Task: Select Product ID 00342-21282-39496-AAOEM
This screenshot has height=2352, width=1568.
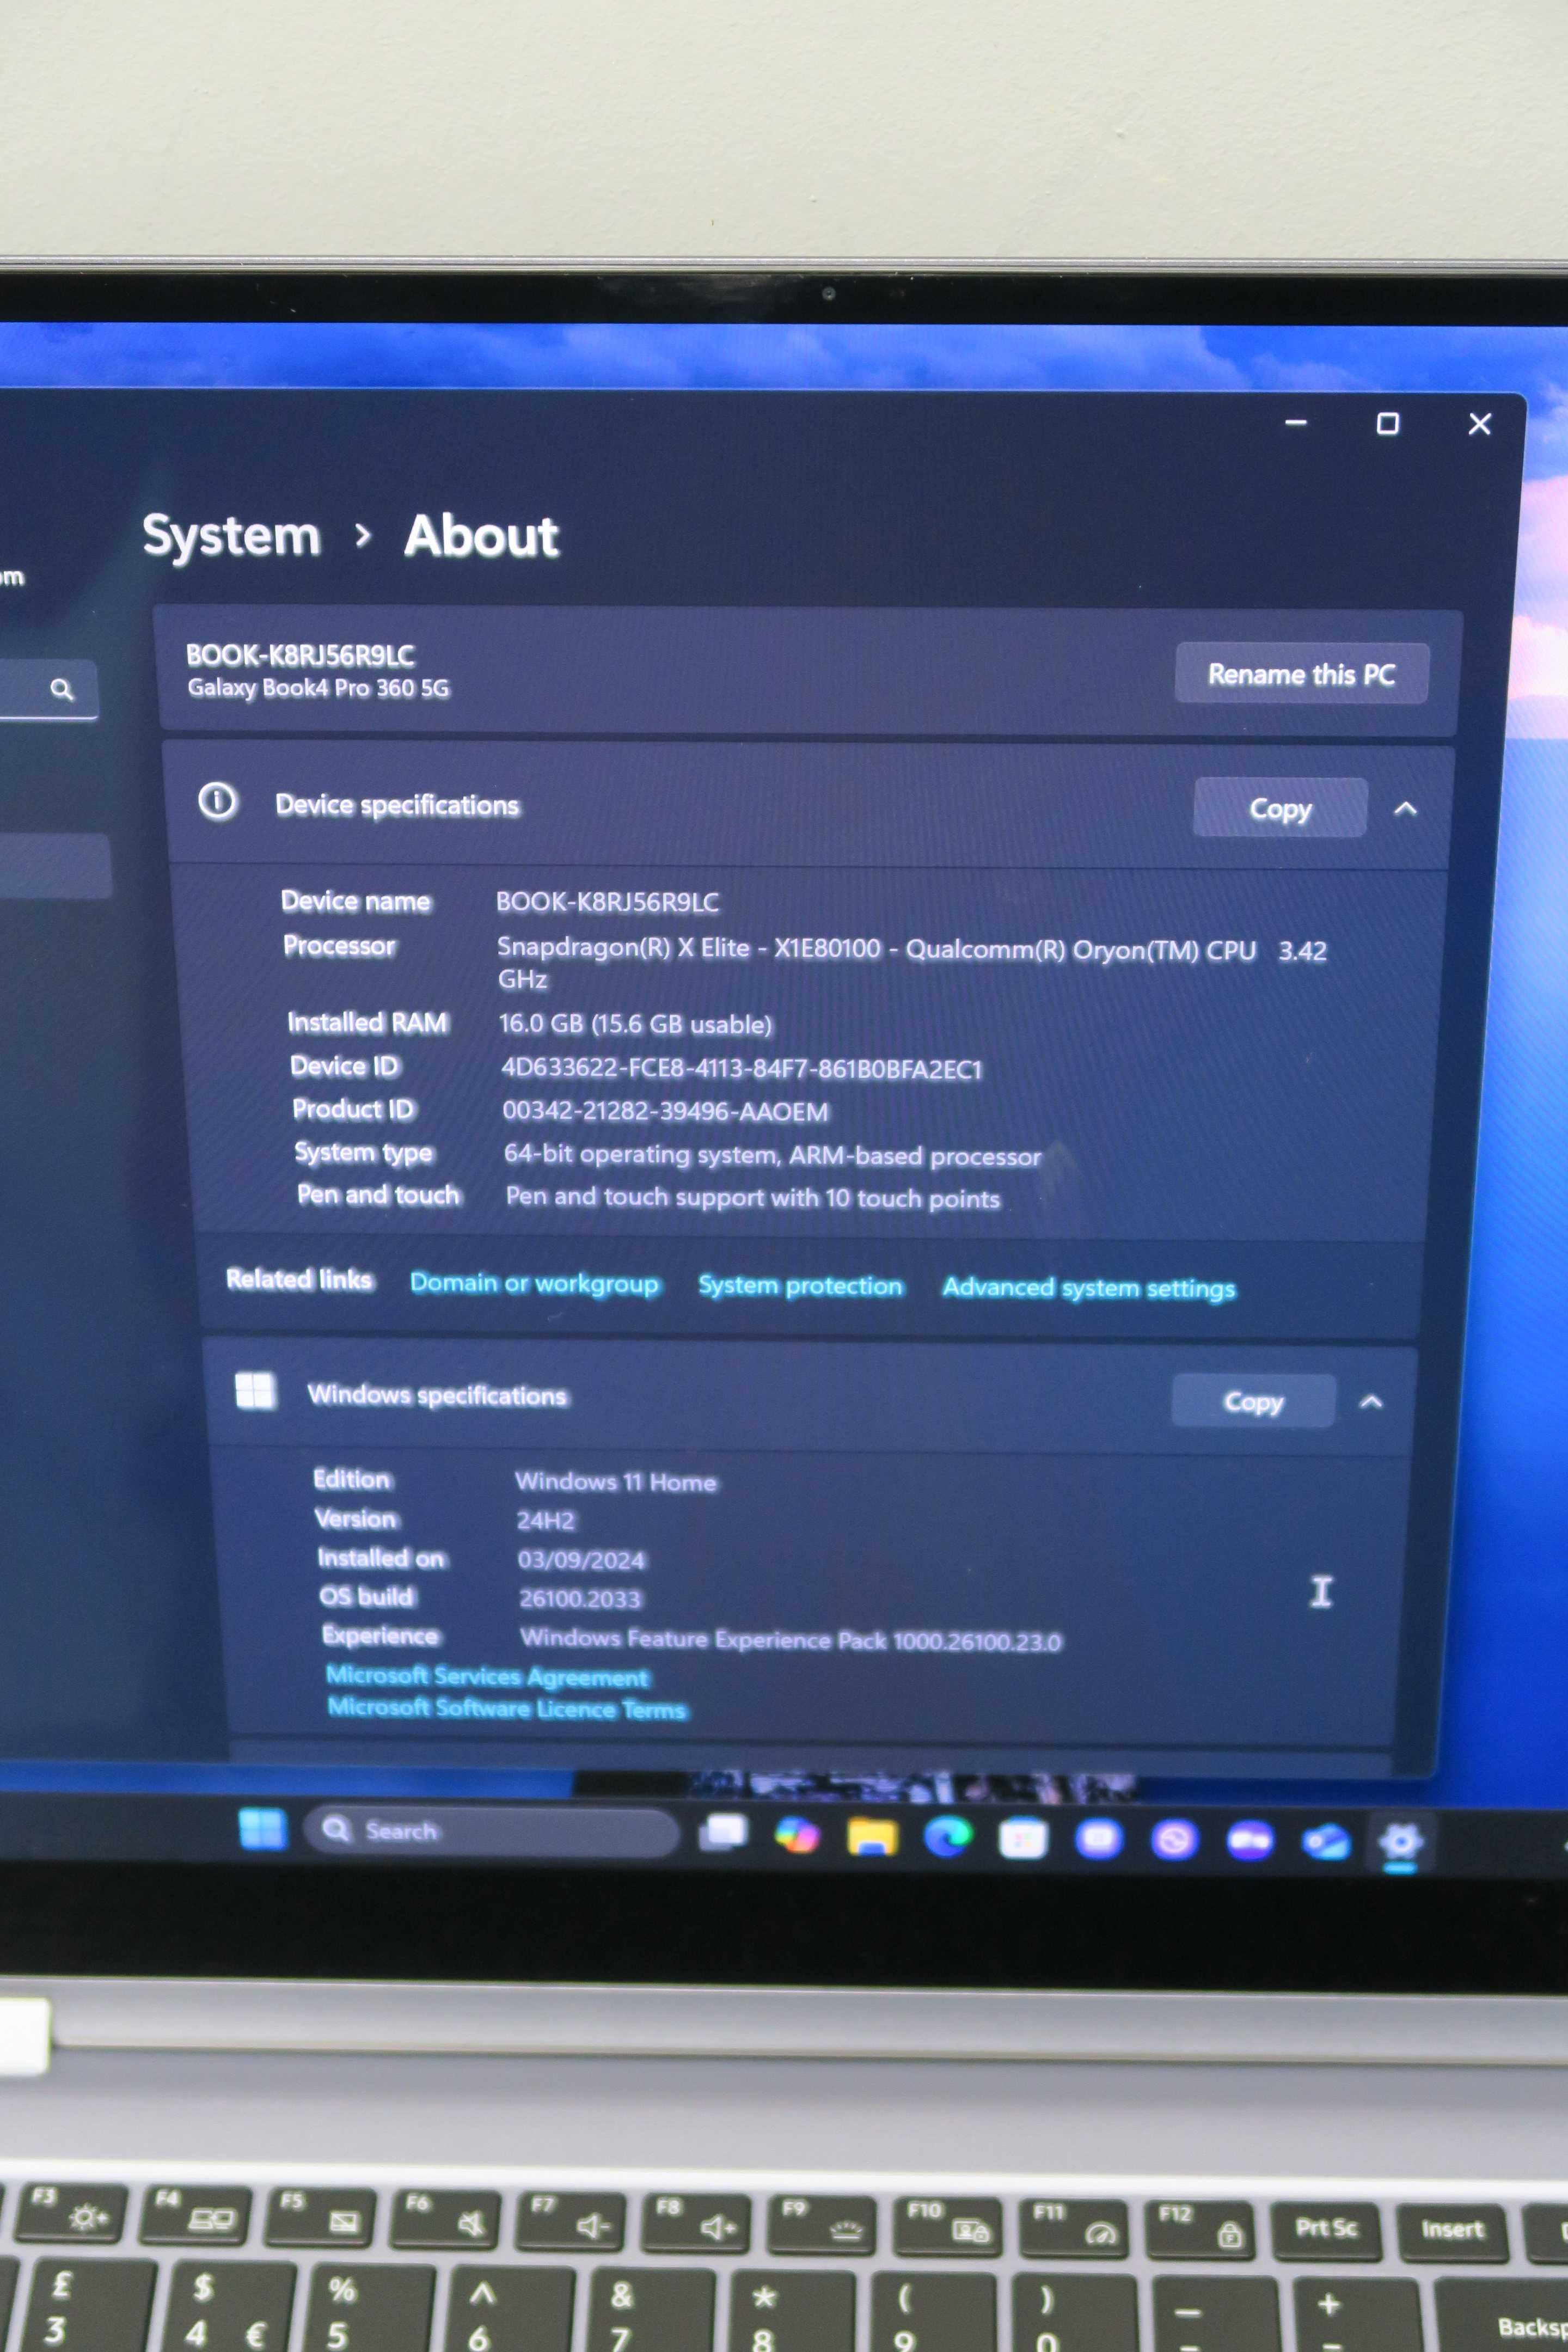Action: (x=665, y=1111)
